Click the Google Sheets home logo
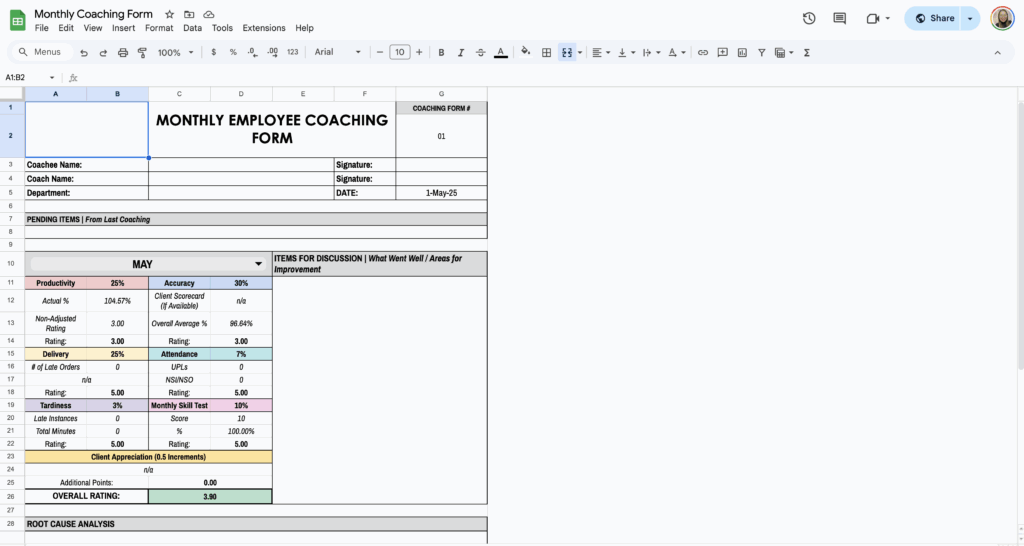1024x546 pixels. [x=18, y=20]
